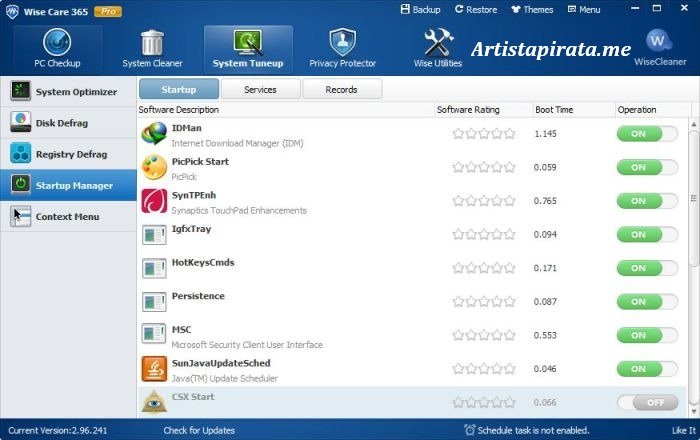Click the HotKeysCmds program icon
The width and height of the screenshot is (700, 440).
[x=154, y=268]
